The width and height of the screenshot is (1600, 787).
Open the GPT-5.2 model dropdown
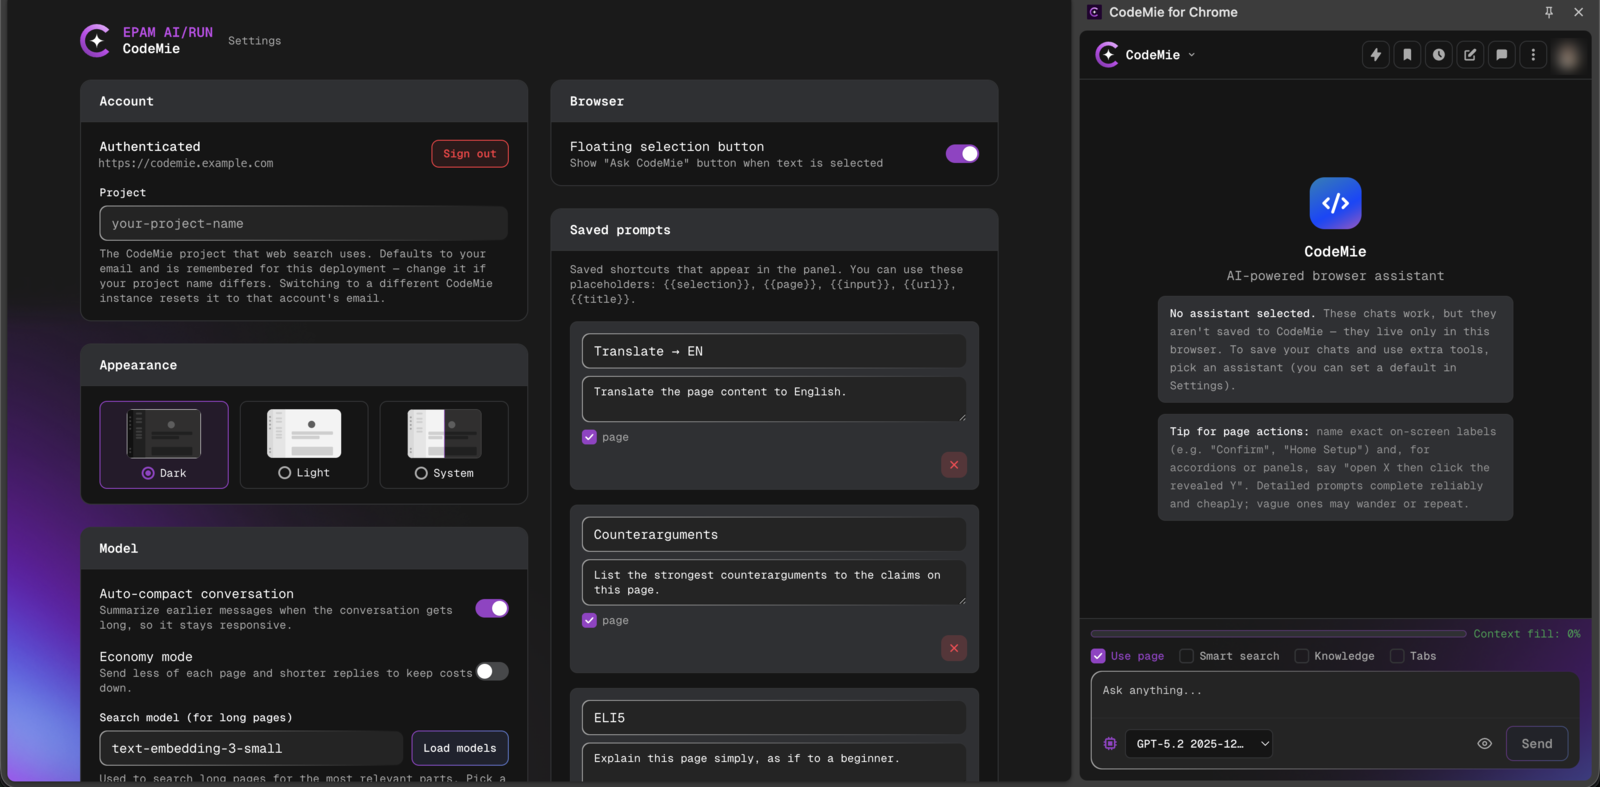coord(1199,744)
